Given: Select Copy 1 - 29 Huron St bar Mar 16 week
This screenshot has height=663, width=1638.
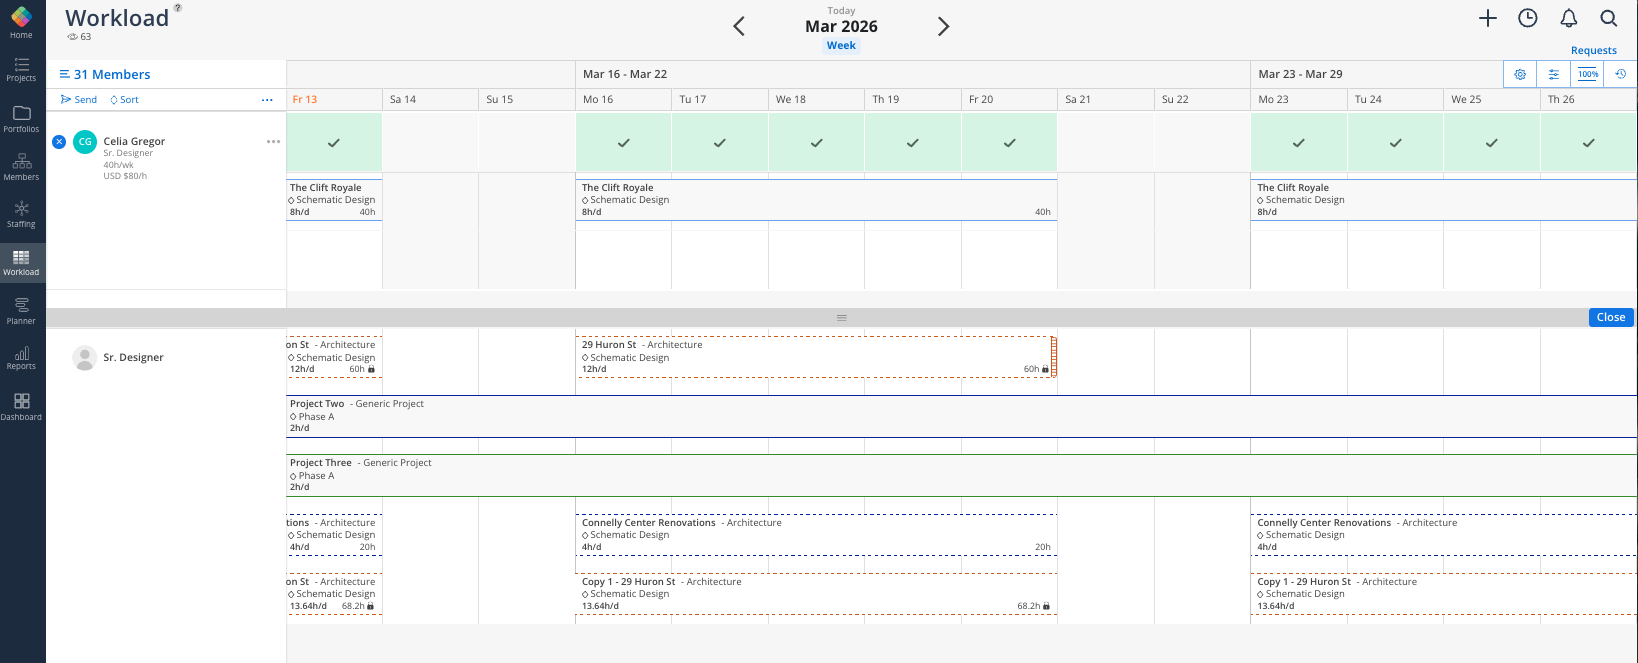Looking at the screenshot, I should click(x=816, y=594).
